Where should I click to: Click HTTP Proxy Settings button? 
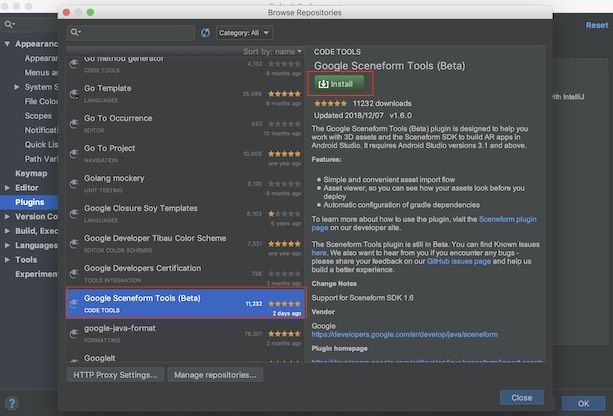115,375
